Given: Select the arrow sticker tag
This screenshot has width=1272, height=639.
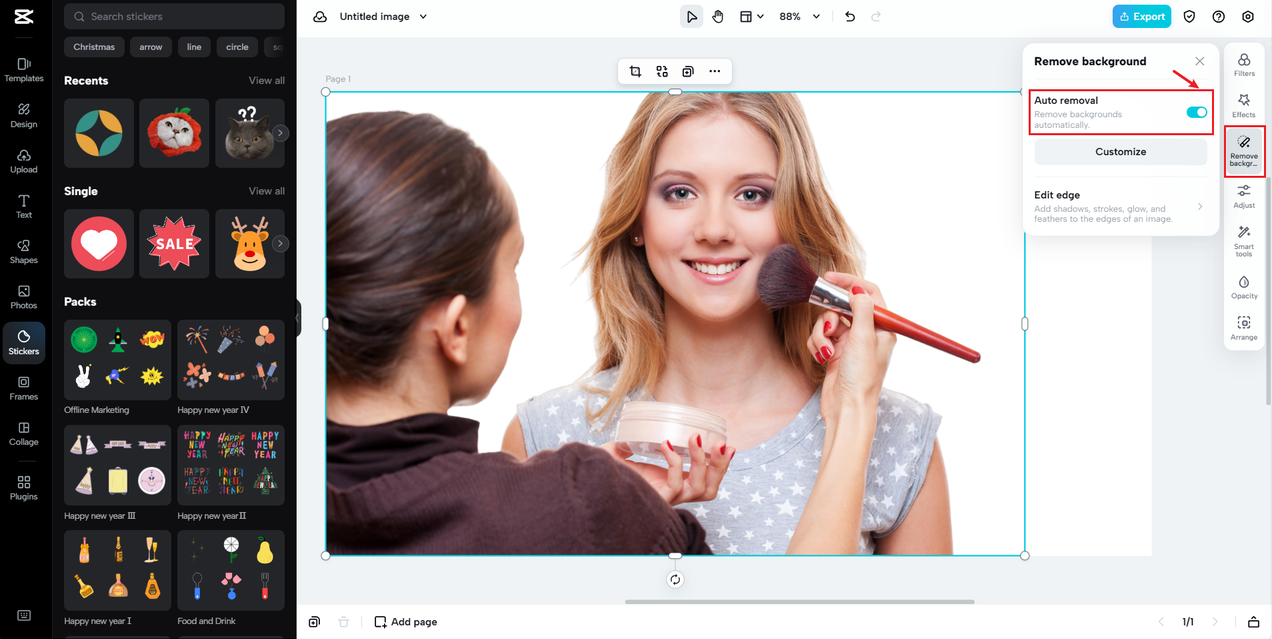Looking at the screenshot, I should click(151, 47).
